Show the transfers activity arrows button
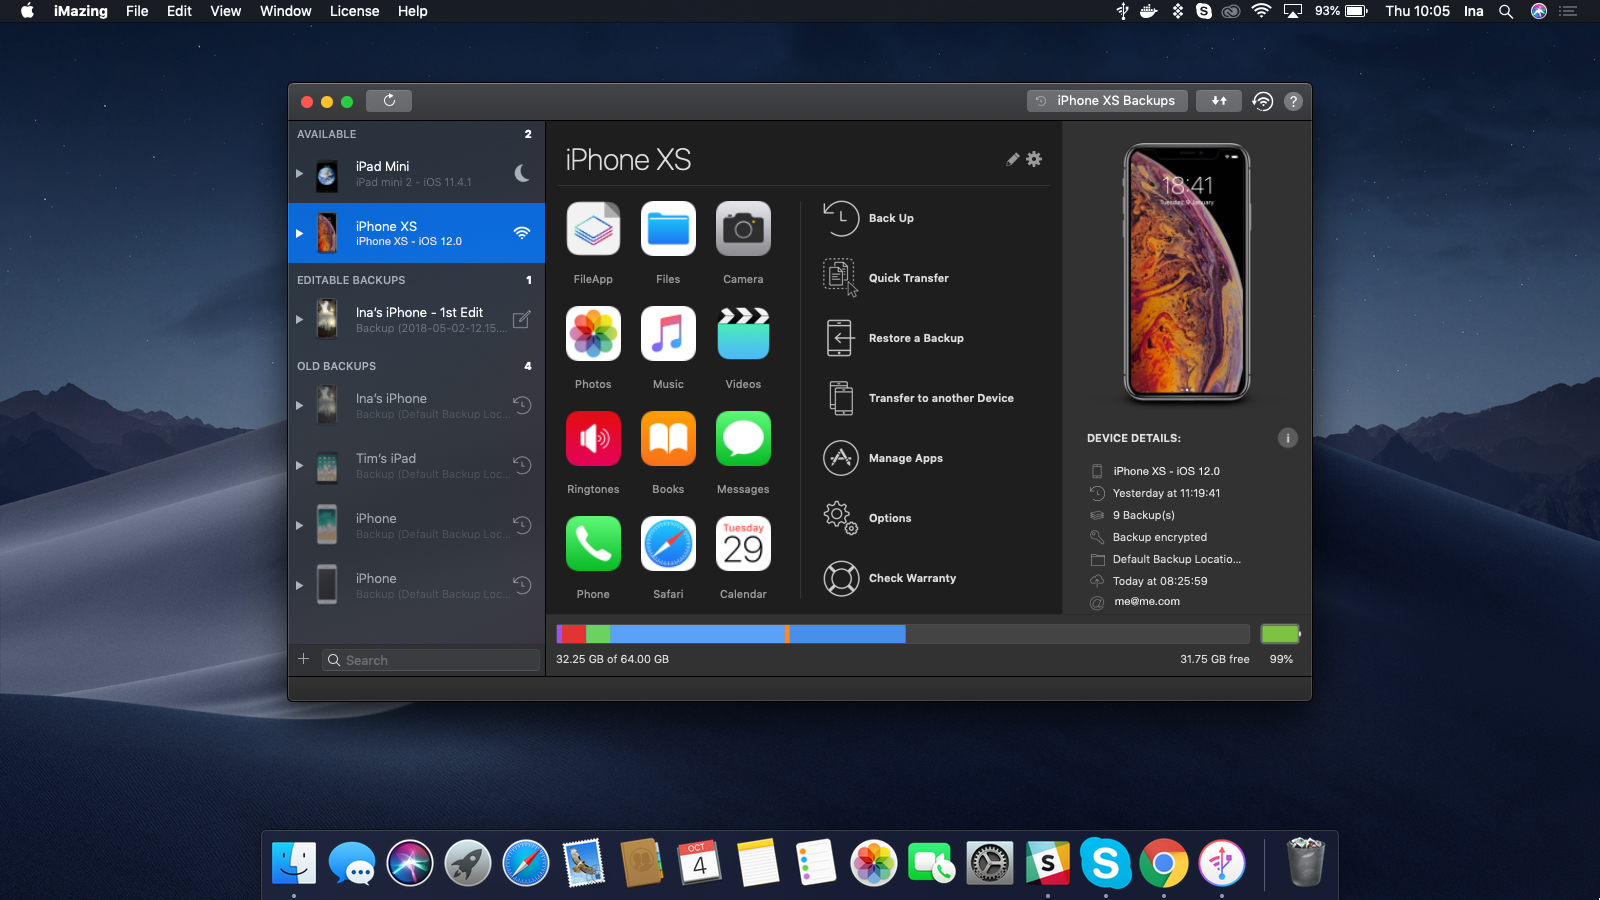Screen dimensions: 1600x900 point(1219,101)
